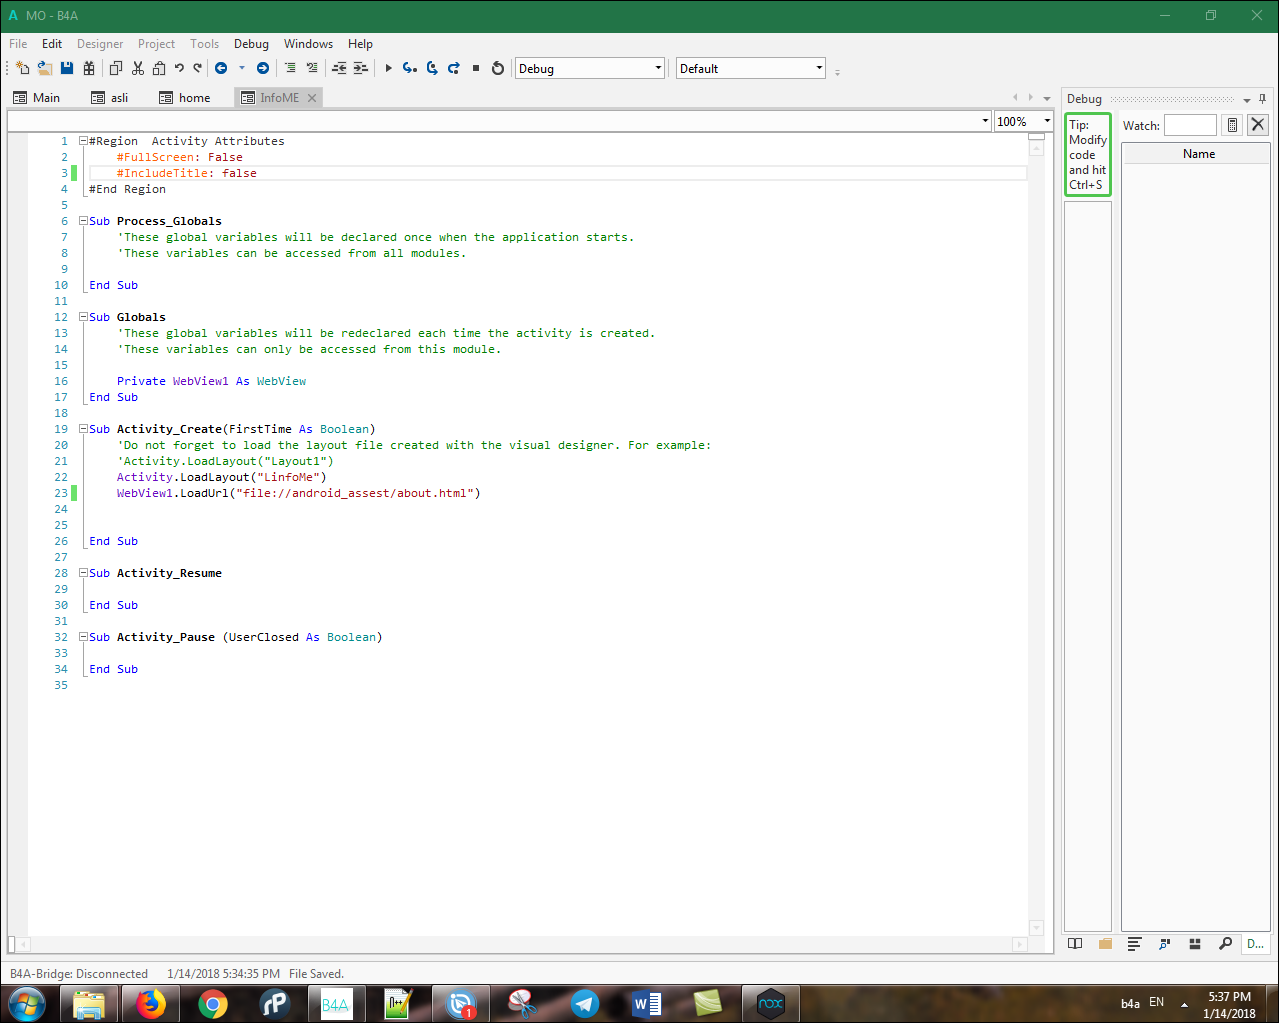Click the Cut scissors toolbar icon
This screenshot has width=1279, height=1023.
click(138, 68)
